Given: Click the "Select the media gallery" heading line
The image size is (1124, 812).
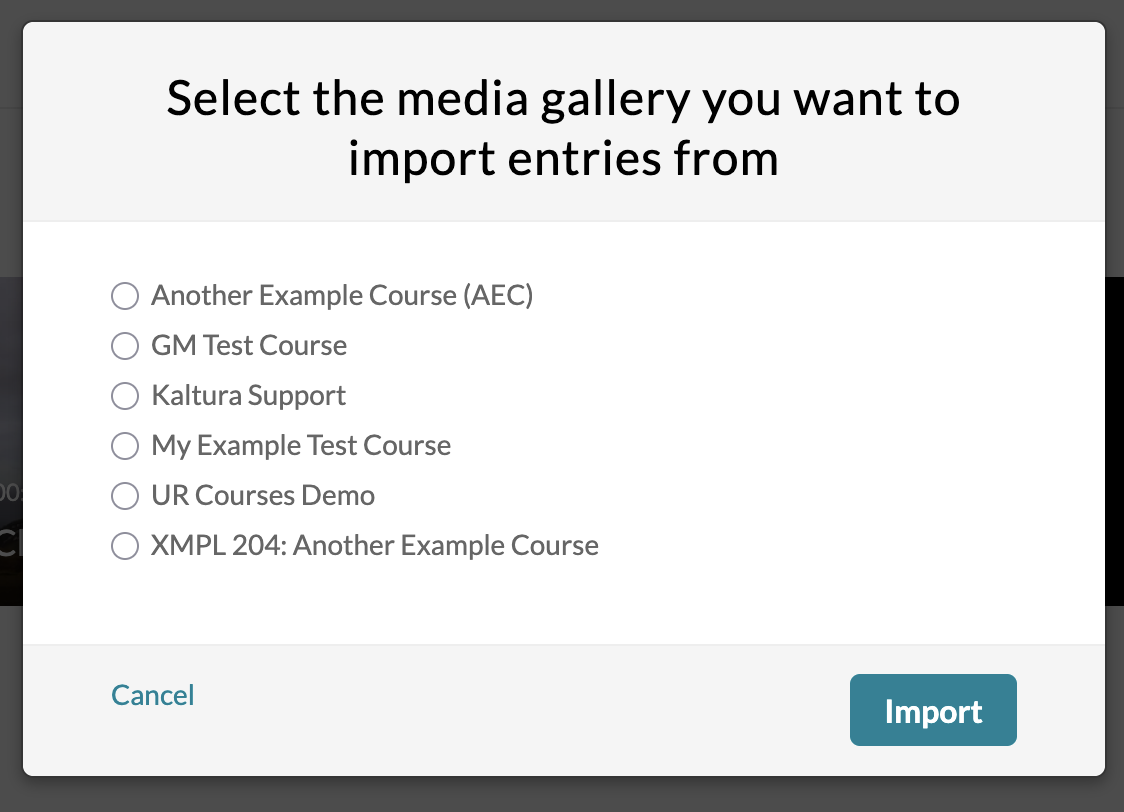Looking at the screenshot, I should 563,100.
